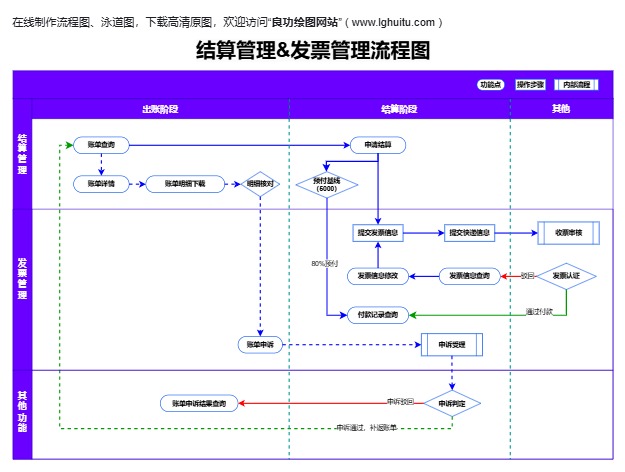This screenshot has width=625, height=472.
Task: Select the 出账阶段 column header
Action: tap(160, 109)
